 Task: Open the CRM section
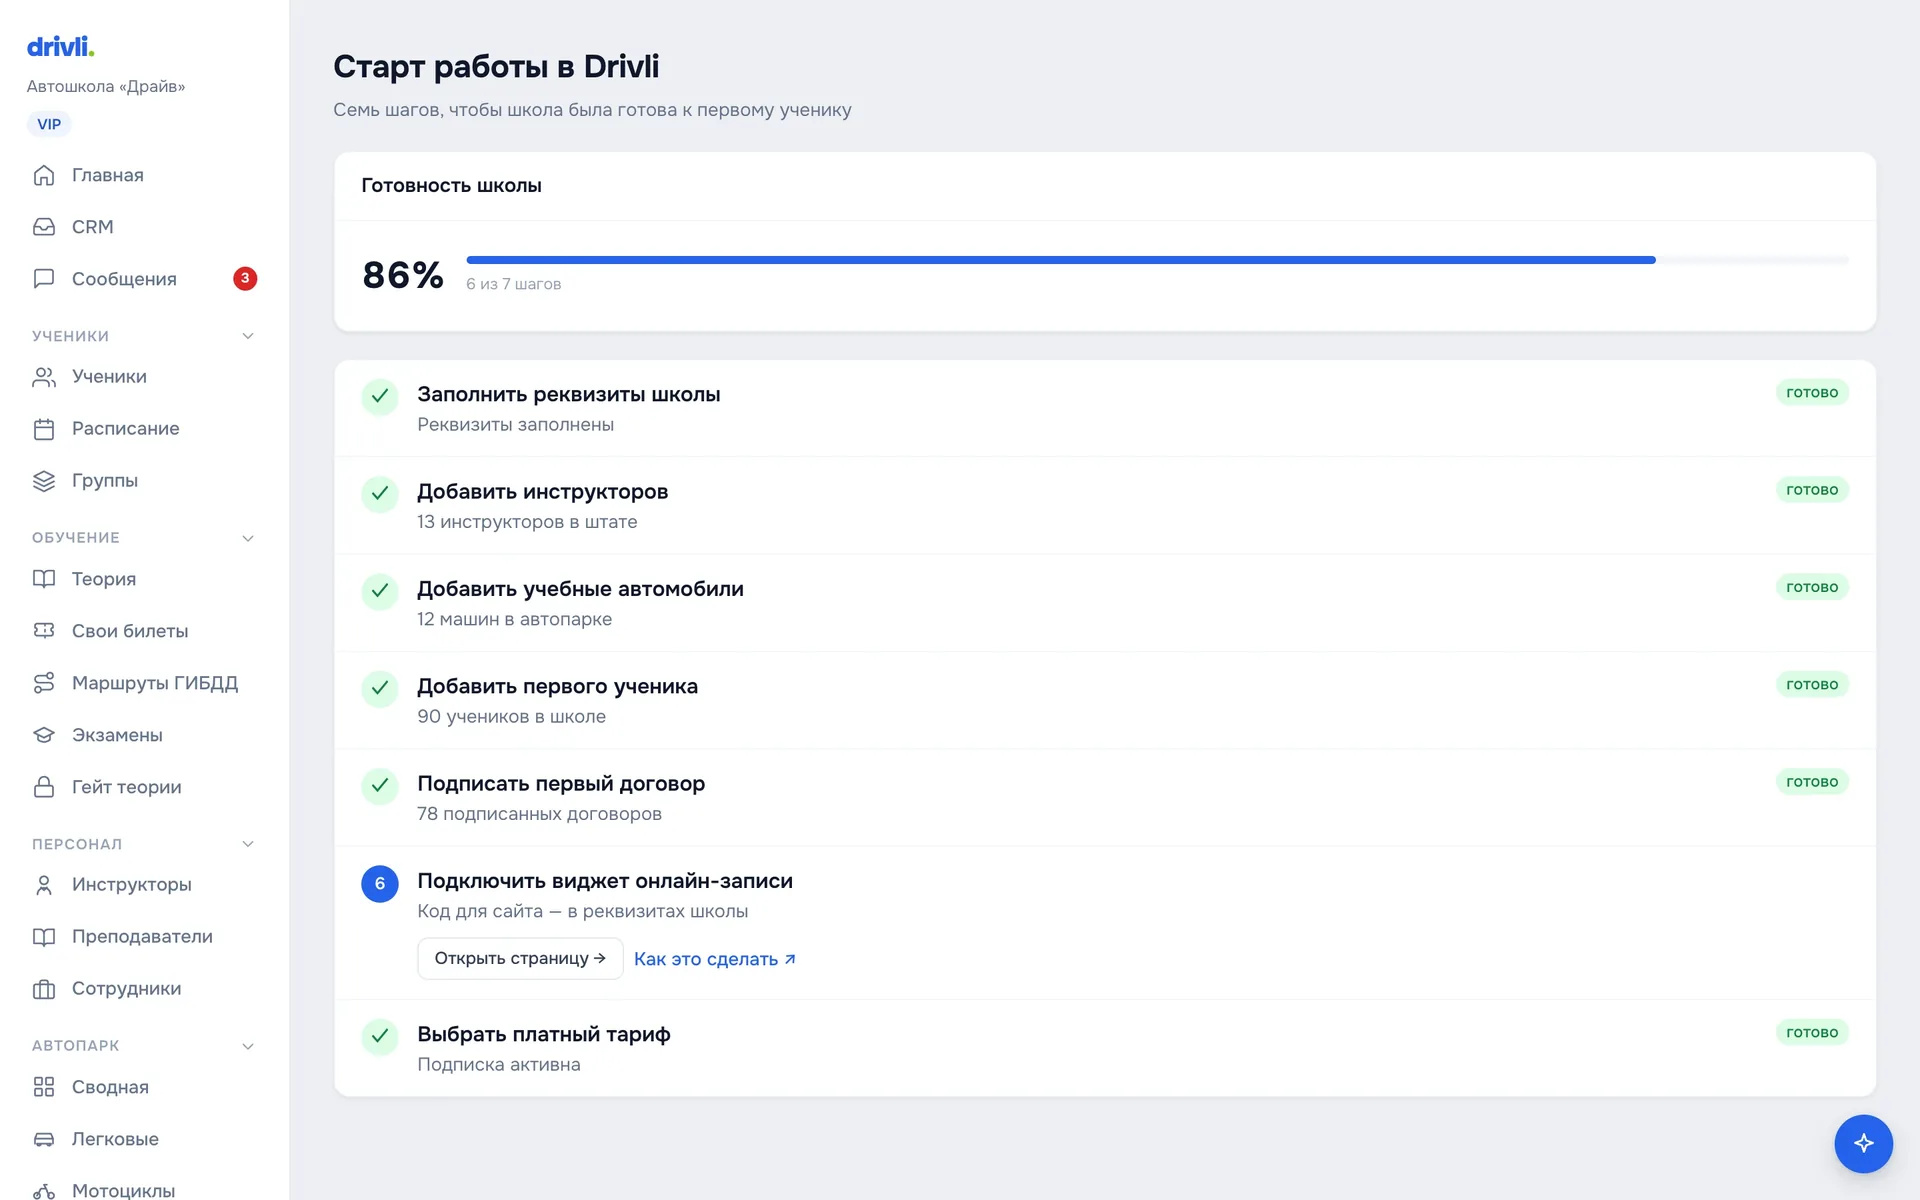(144, 227)
